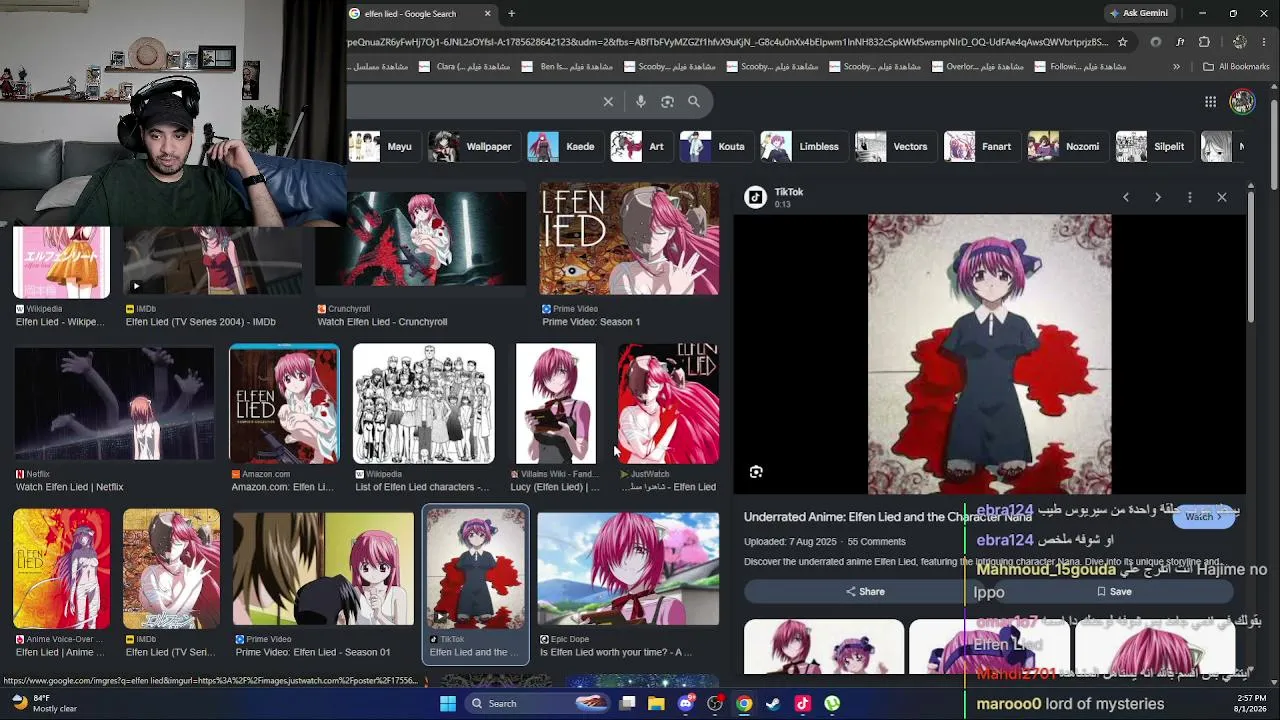
Task: Open more options in image preview panel
Action: (1190, 197)
